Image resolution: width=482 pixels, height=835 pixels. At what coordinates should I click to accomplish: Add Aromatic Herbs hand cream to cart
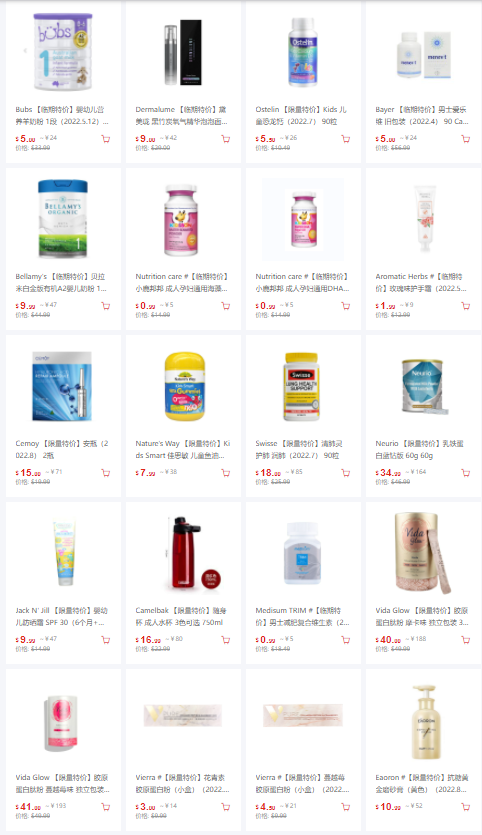465,306
